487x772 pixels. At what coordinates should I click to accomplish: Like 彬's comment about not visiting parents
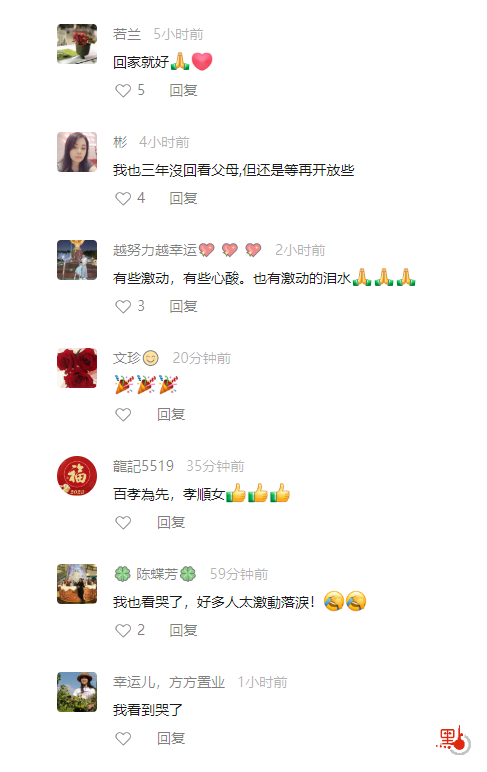click(123, 198)
